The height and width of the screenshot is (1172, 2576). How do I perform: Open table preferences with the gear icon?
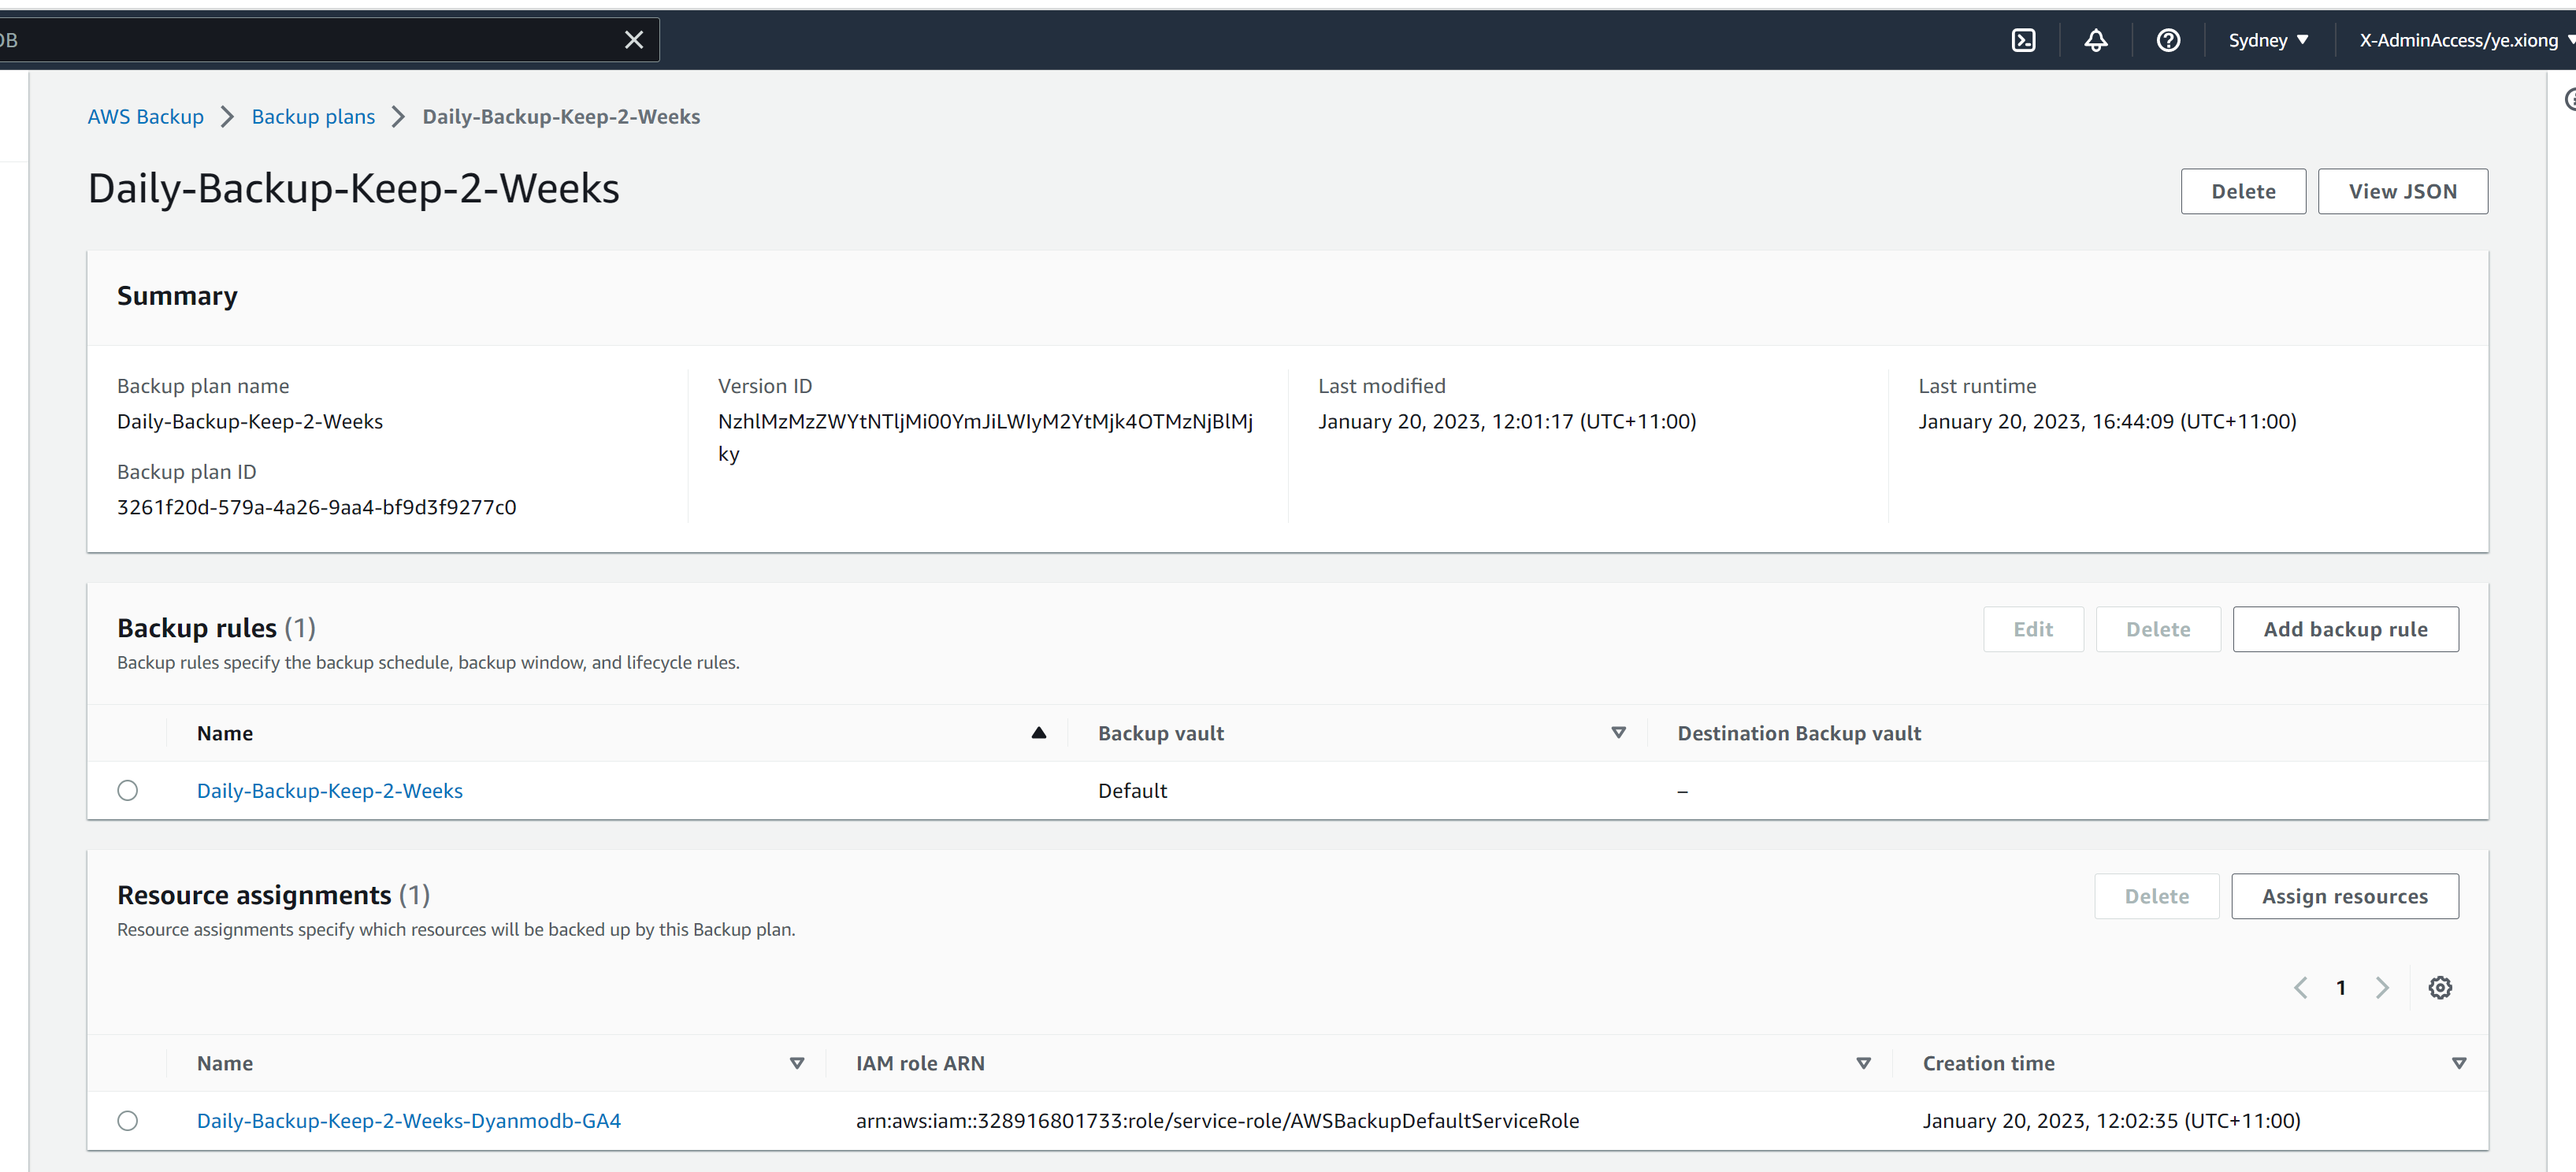tap(2440, 987)
